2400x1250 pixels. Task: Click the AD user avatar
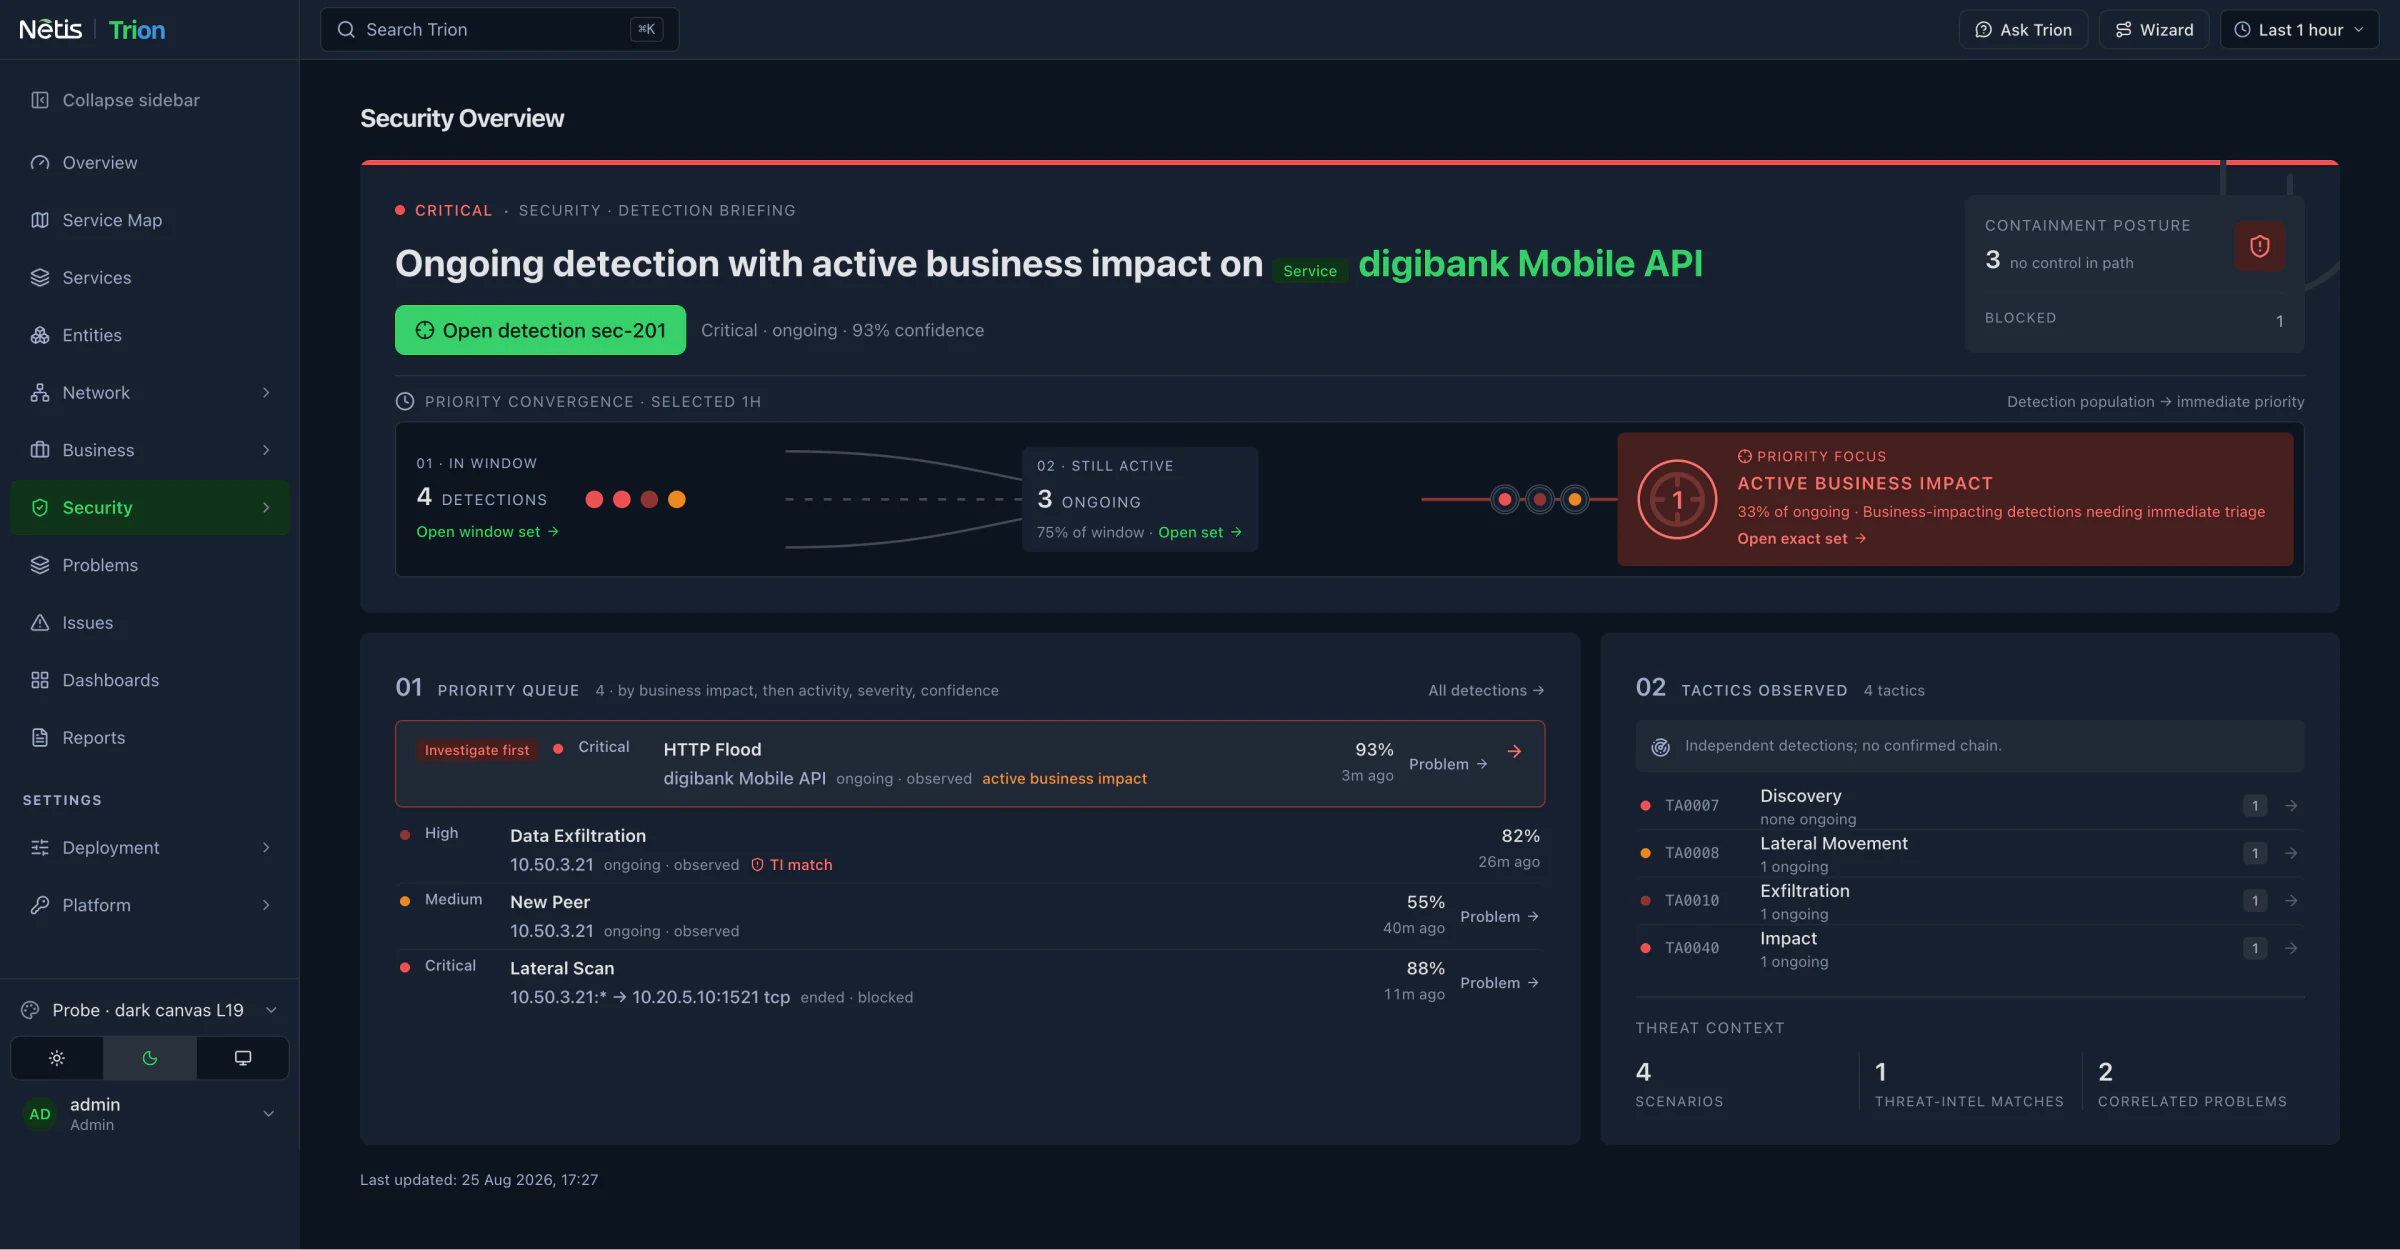coord(40,1114)
